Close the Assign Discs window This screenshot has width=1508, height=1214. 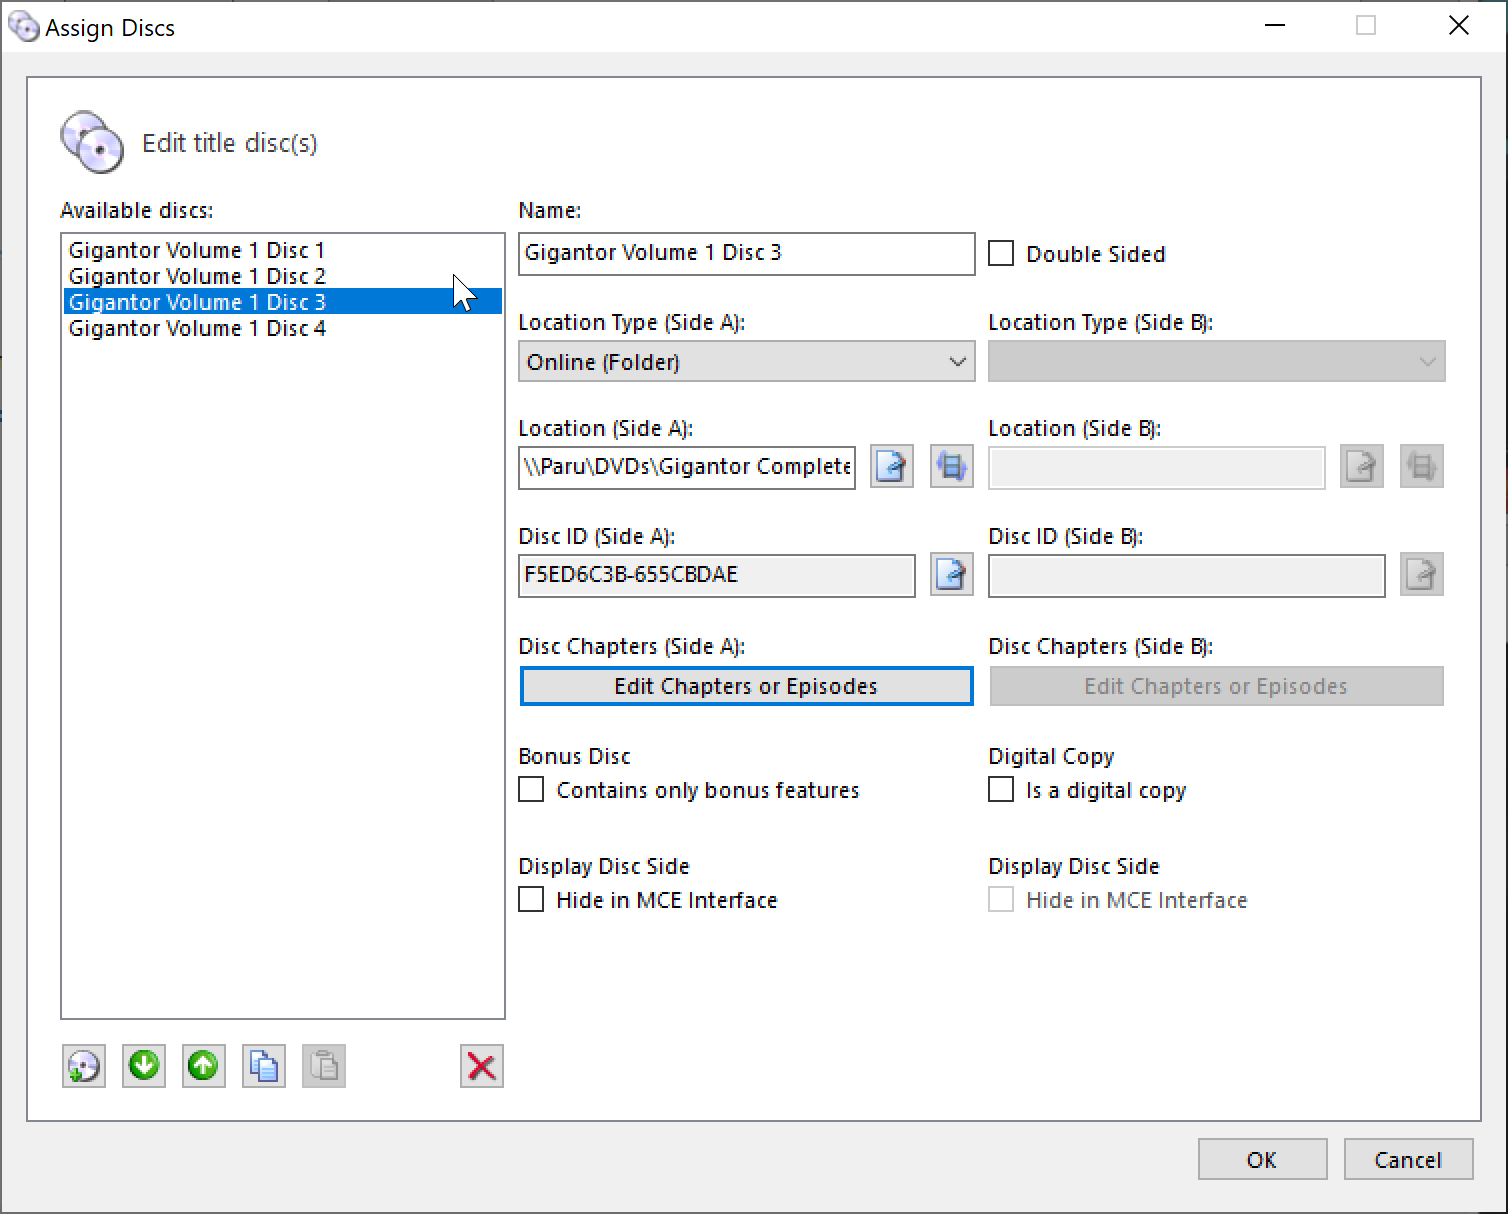[1459, 26]
